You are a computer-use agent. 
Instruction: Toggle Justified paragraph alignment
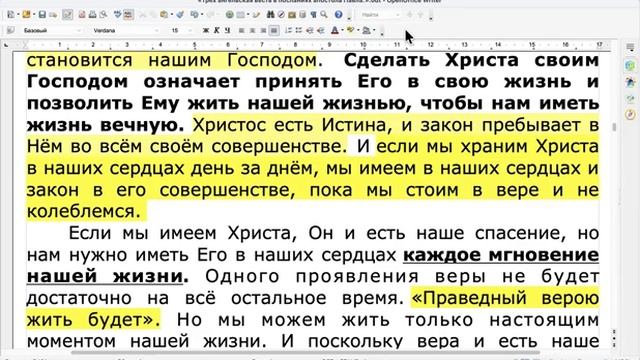coord(274,30)
